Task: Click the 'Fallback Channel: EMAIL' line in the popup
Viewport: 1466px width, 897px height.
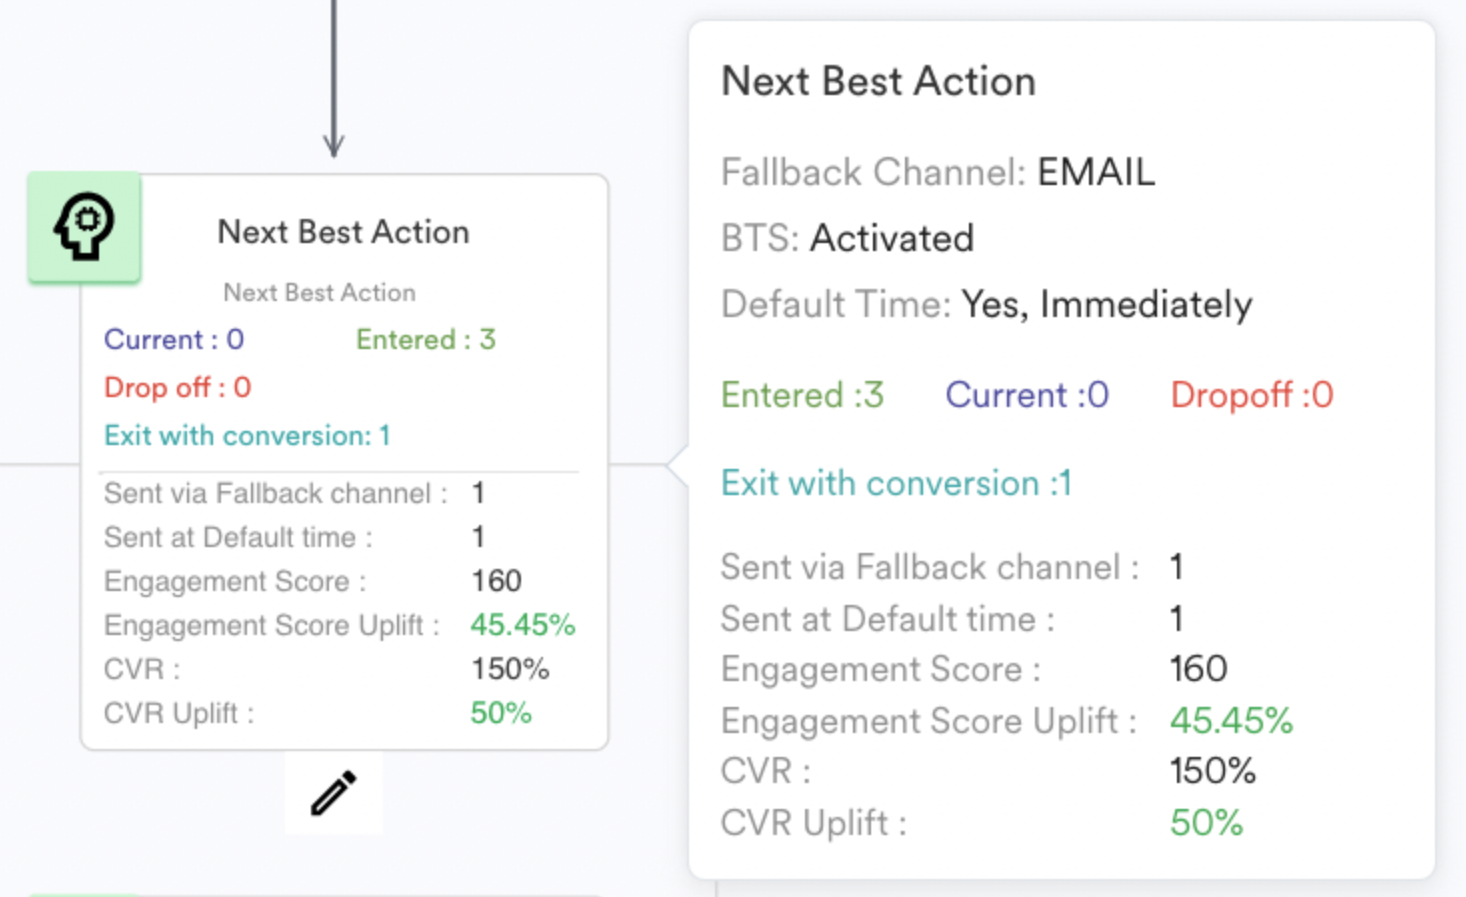Action: 937,173
